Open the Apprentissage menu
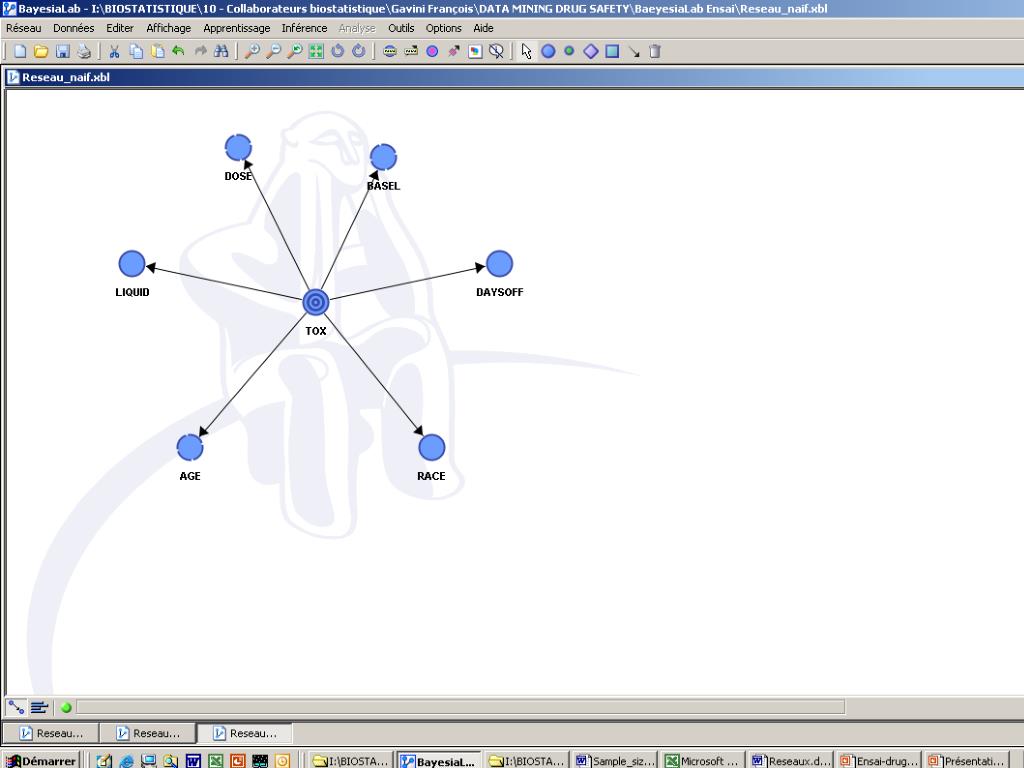The image size is (1024, 768). 236,28
